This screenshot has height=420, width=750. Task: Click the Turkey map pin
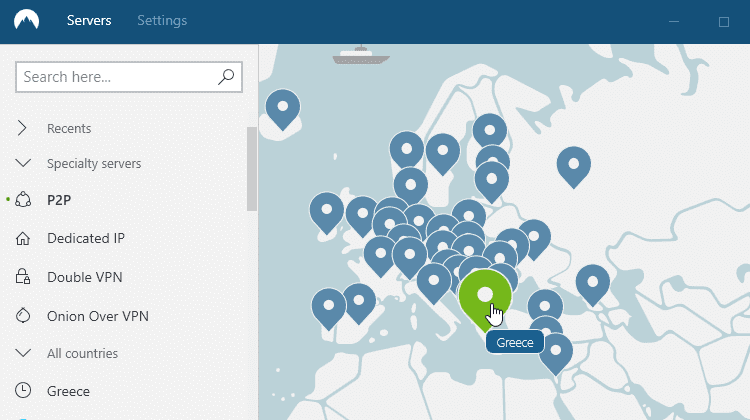click(x=545, y=306)
